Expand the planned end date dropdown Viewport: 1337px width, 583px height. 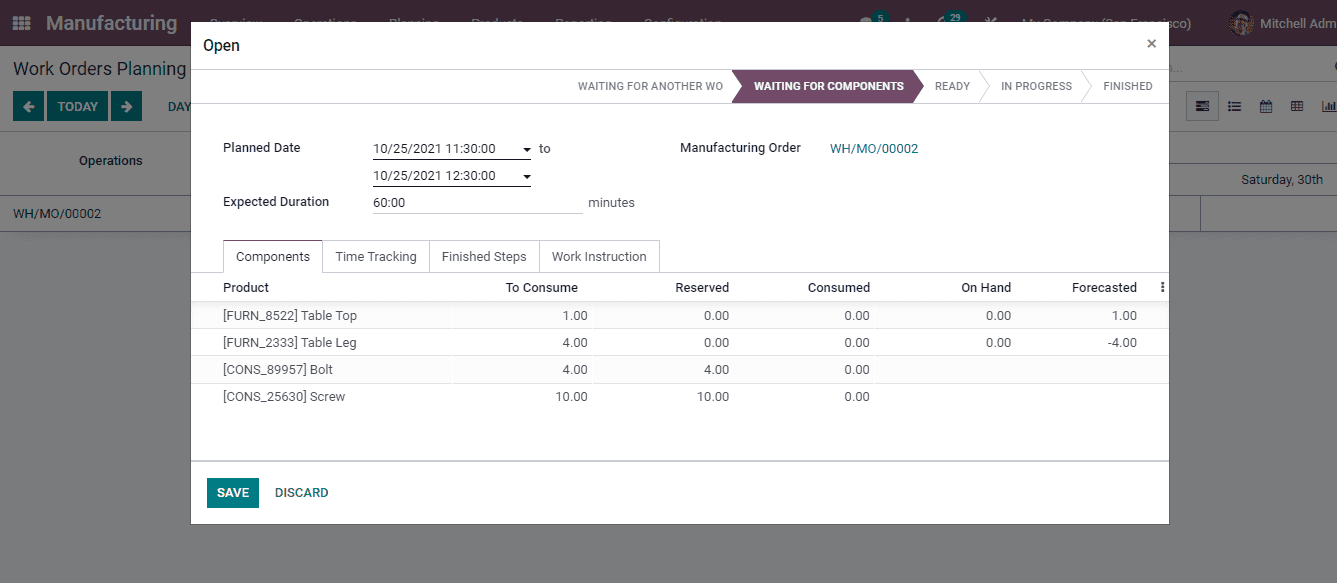526,176
